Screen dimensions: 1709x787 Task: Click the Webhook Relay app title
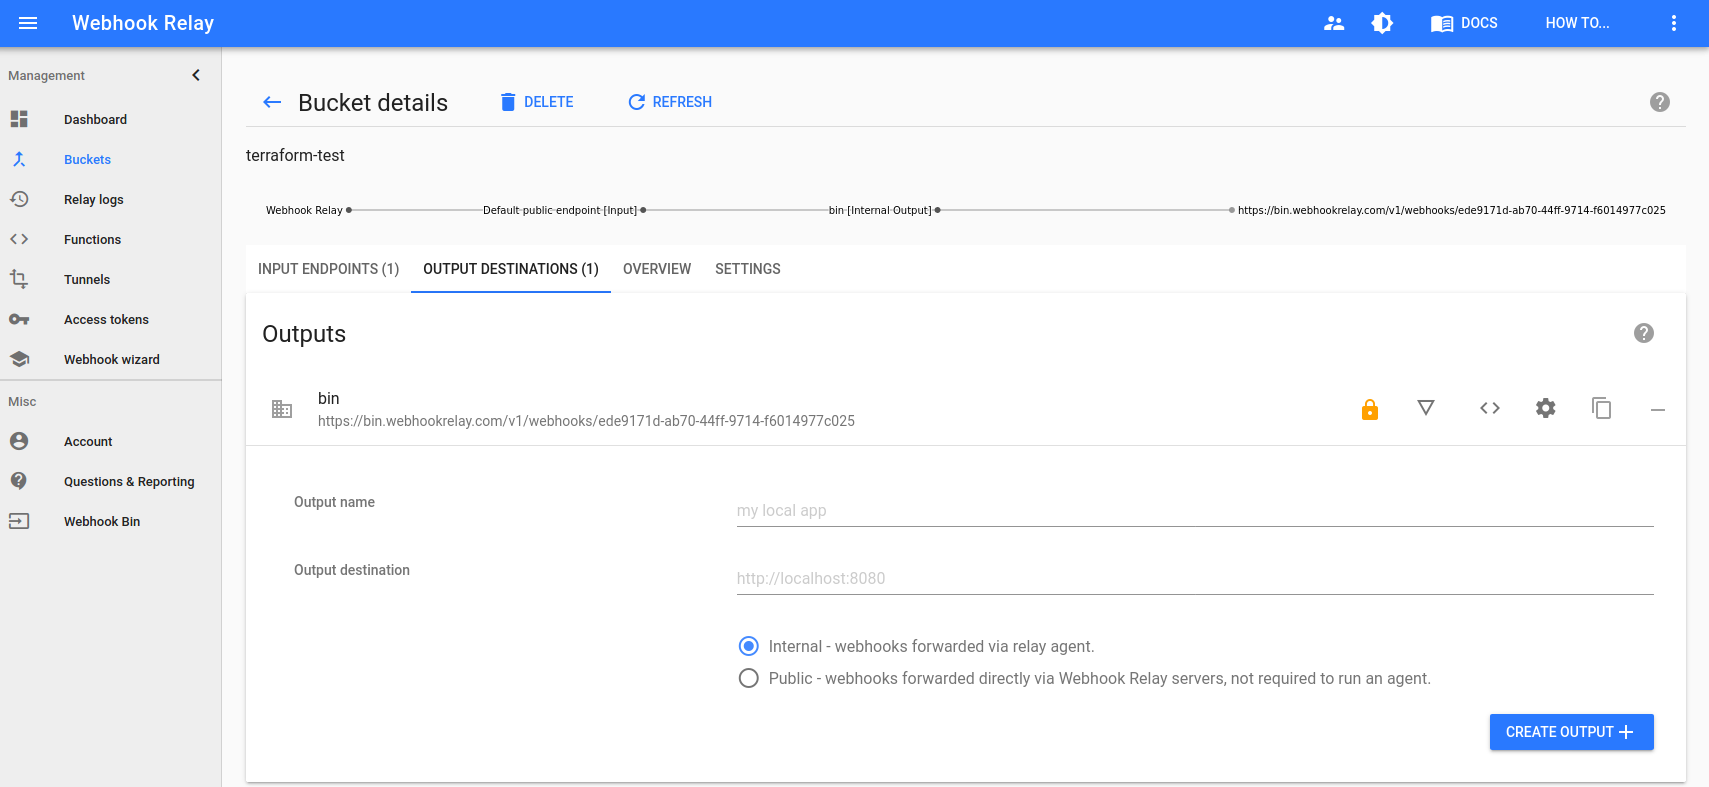point(143,23)
